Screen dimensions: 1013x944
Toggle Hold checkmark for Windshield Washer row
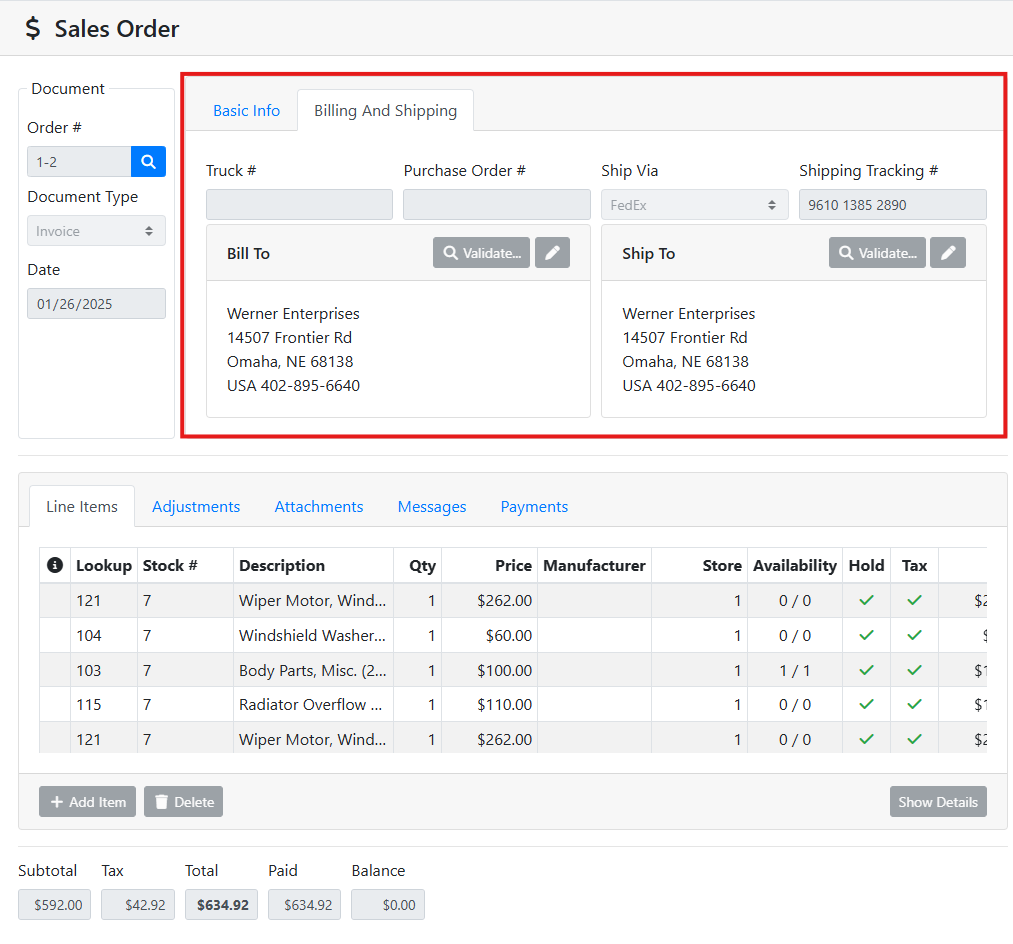(866, 635)
